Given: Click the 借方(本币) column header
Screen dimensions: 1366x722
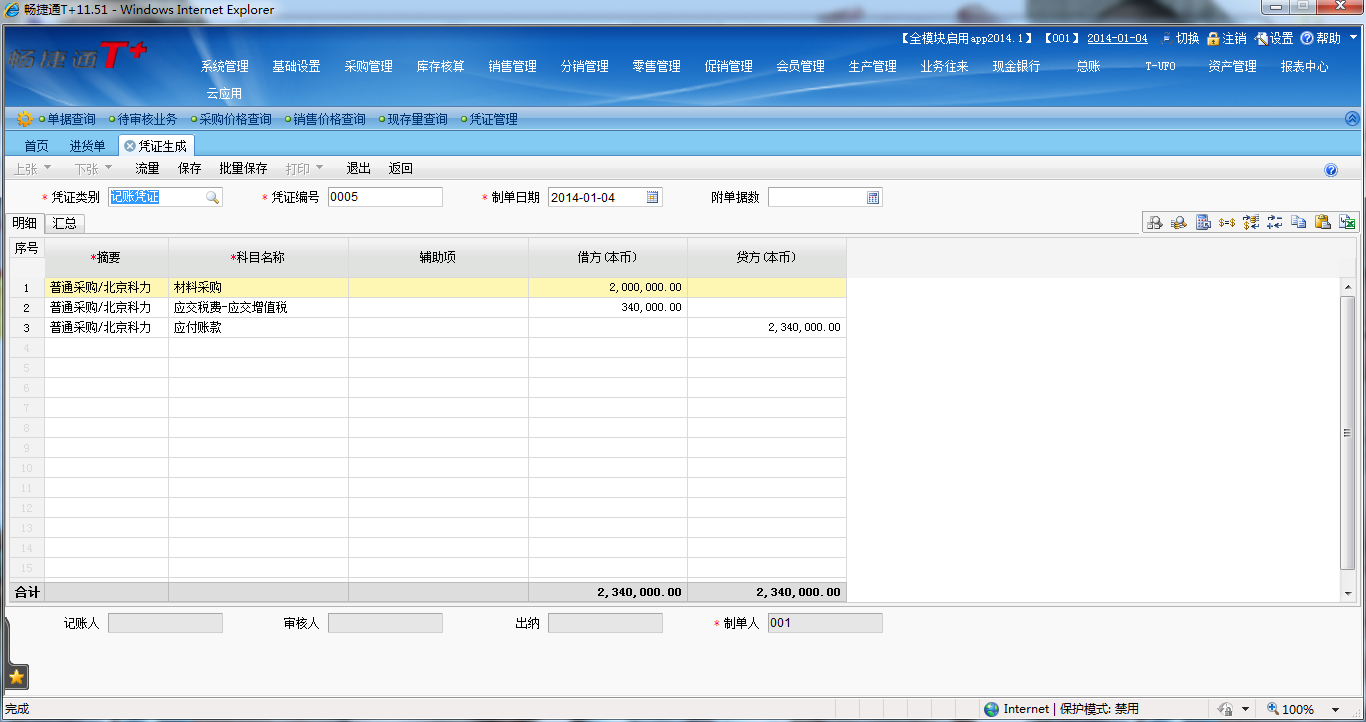Looking at the screenshot, I should (608, 257).
